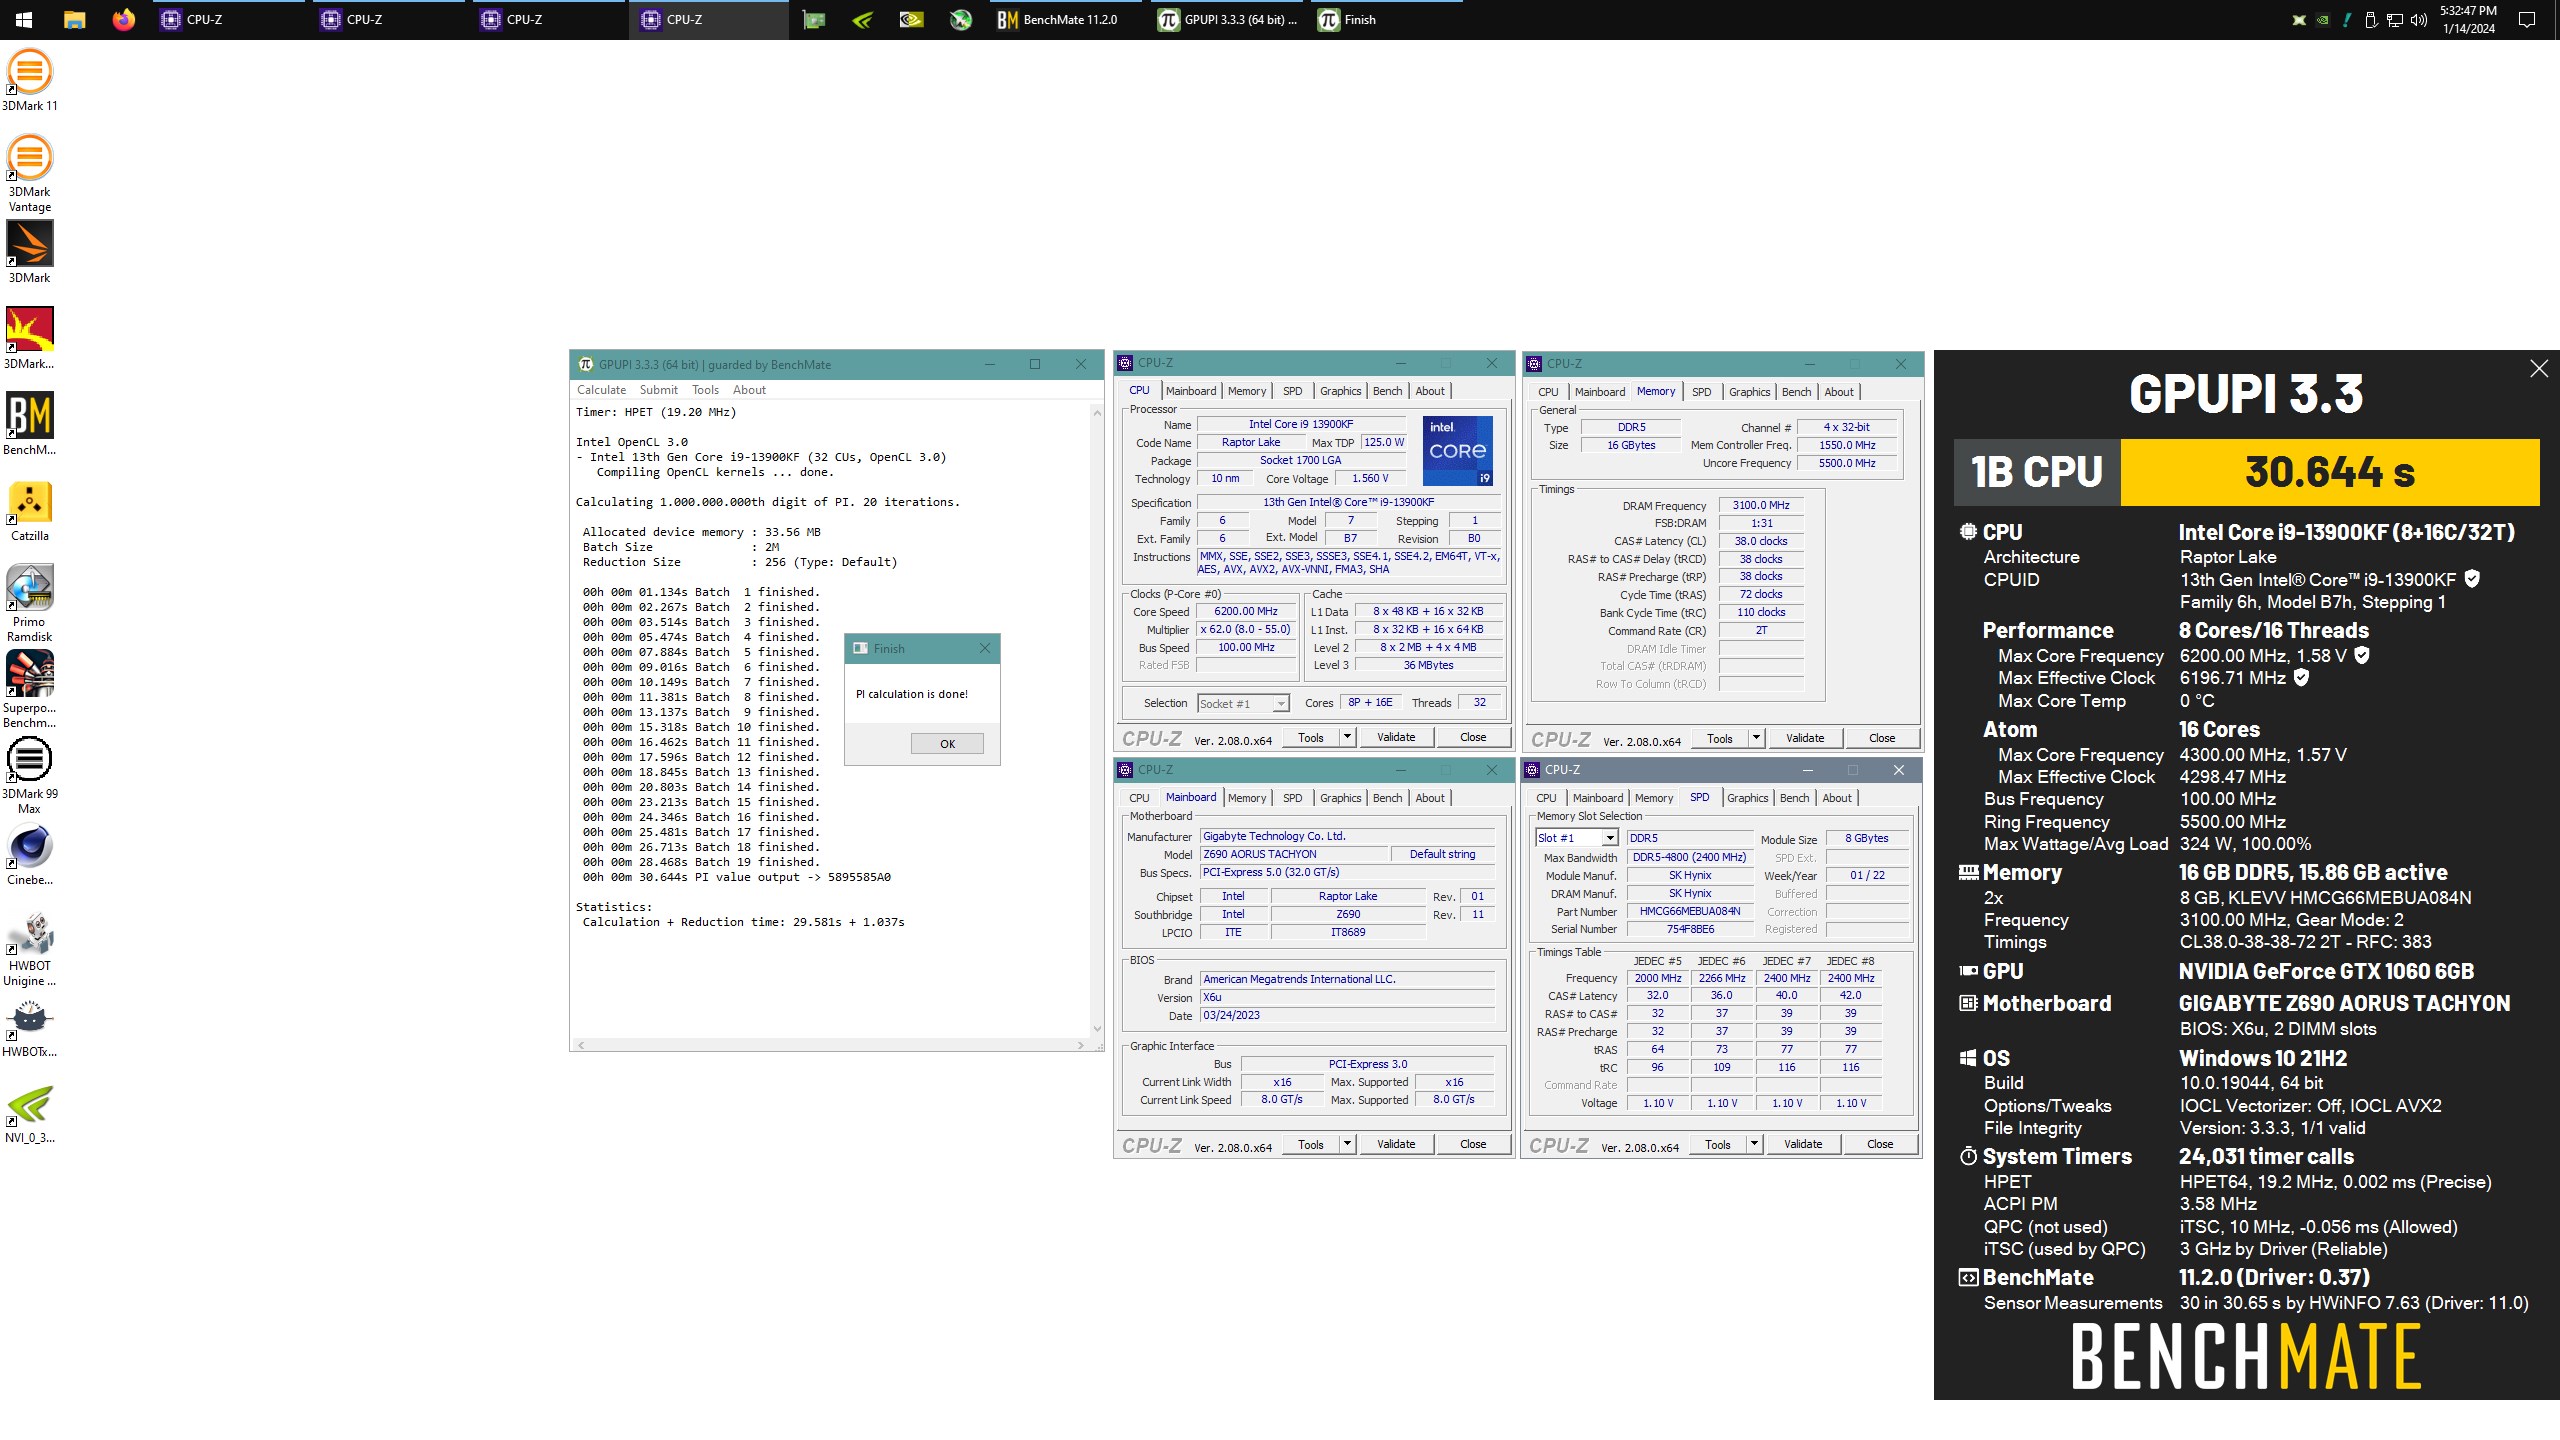Click OK in the Finish dialog

click(947, 744)
